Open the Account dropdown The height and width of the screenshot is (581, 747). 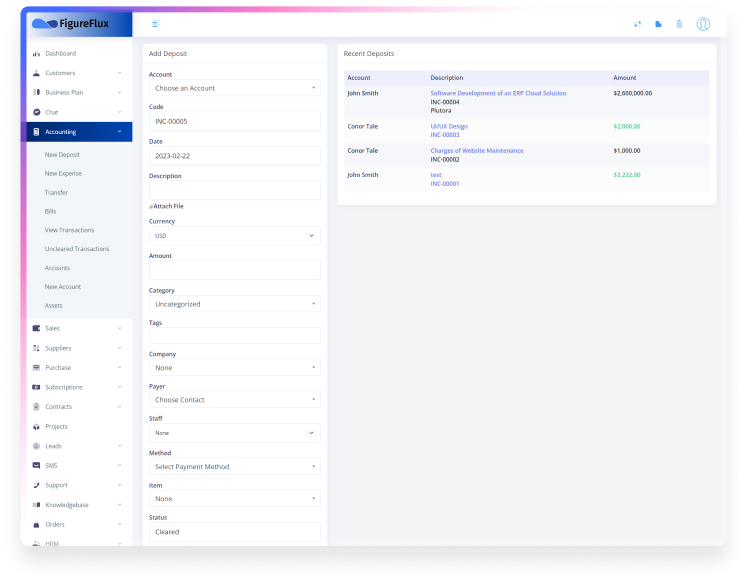[234, 88]
